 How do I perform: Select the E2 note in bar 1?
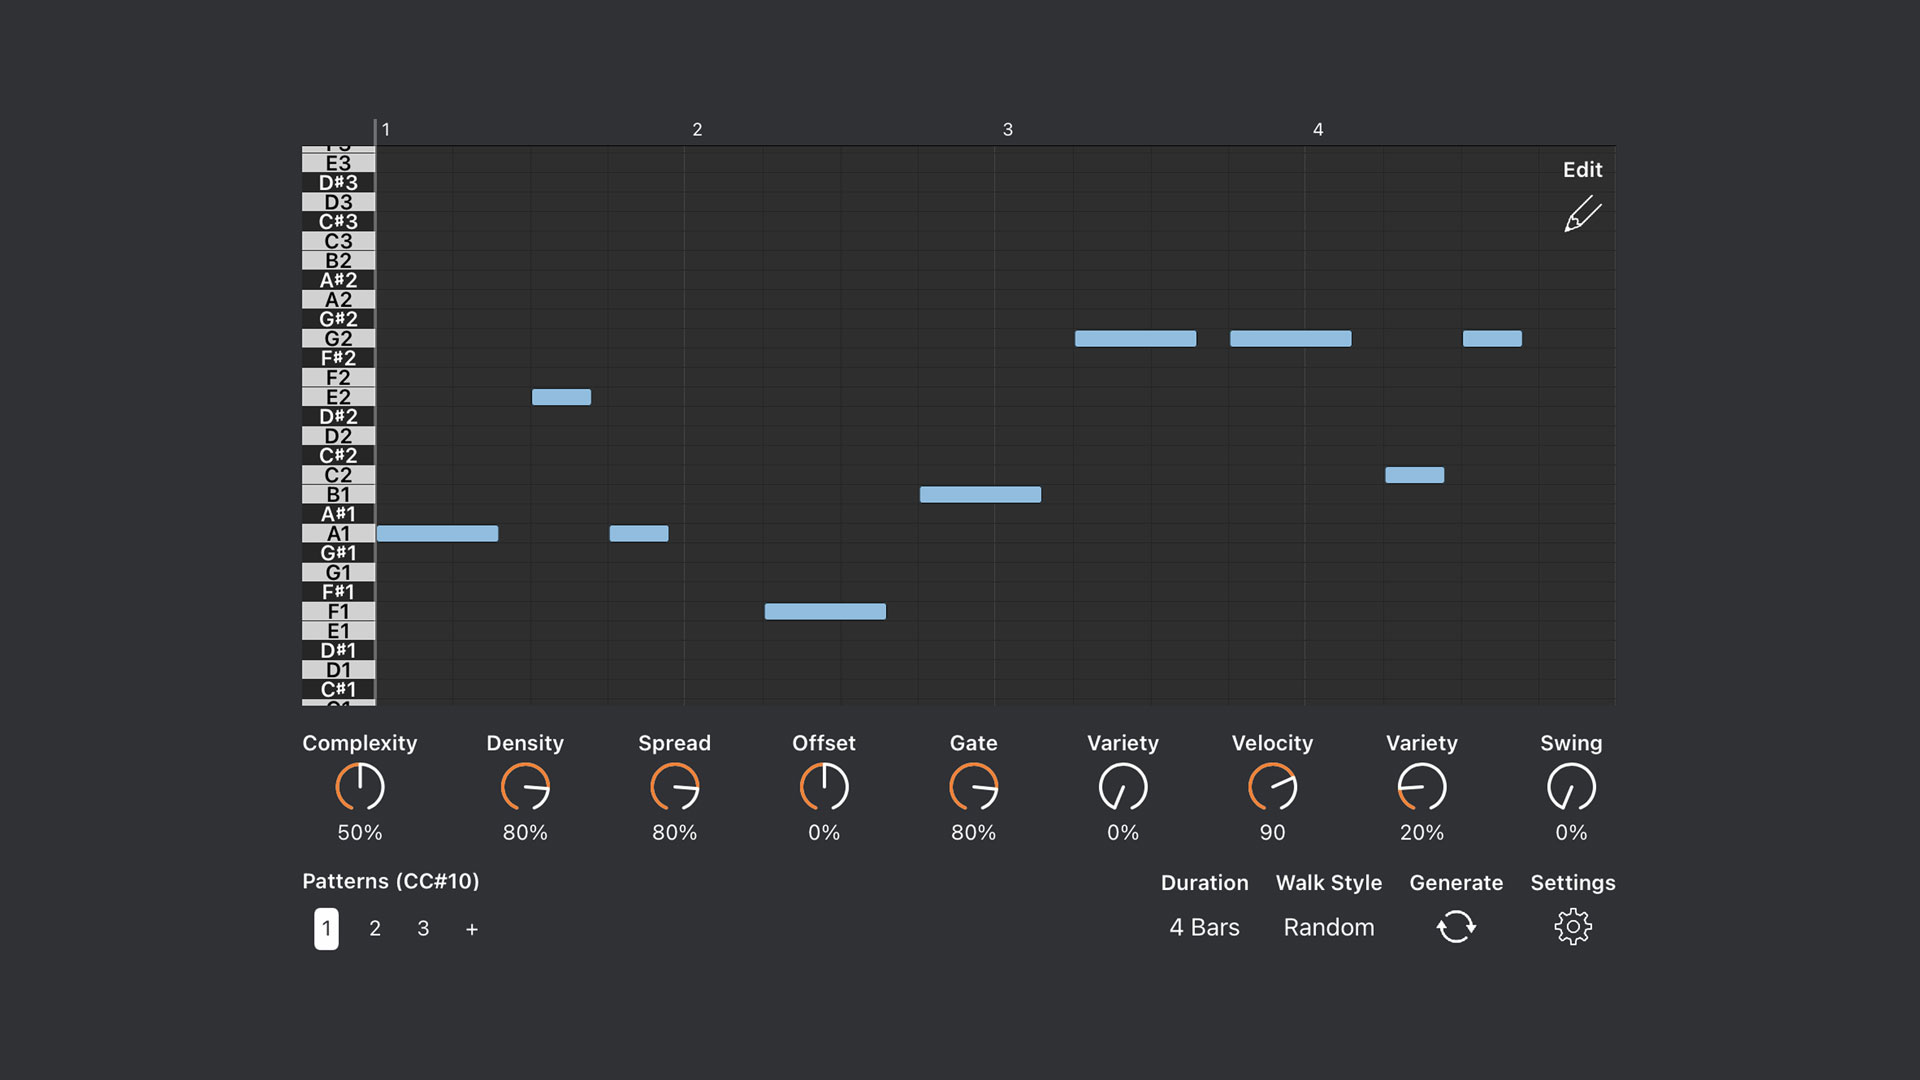(561, 397)
